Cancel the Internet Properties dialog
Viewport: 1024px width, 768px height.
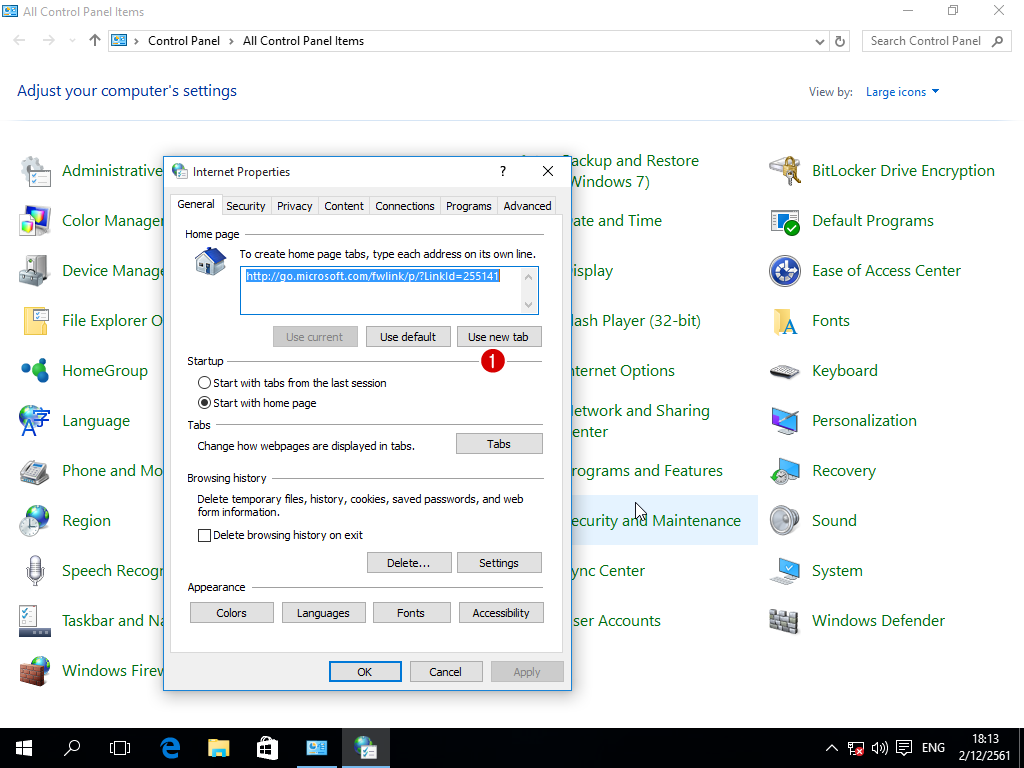[446, 672]
